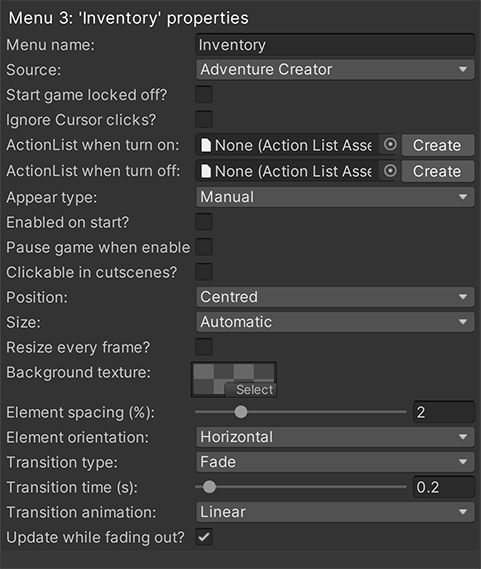Click the Create button for turn off ActionList
481x569 pixels.
437,171
